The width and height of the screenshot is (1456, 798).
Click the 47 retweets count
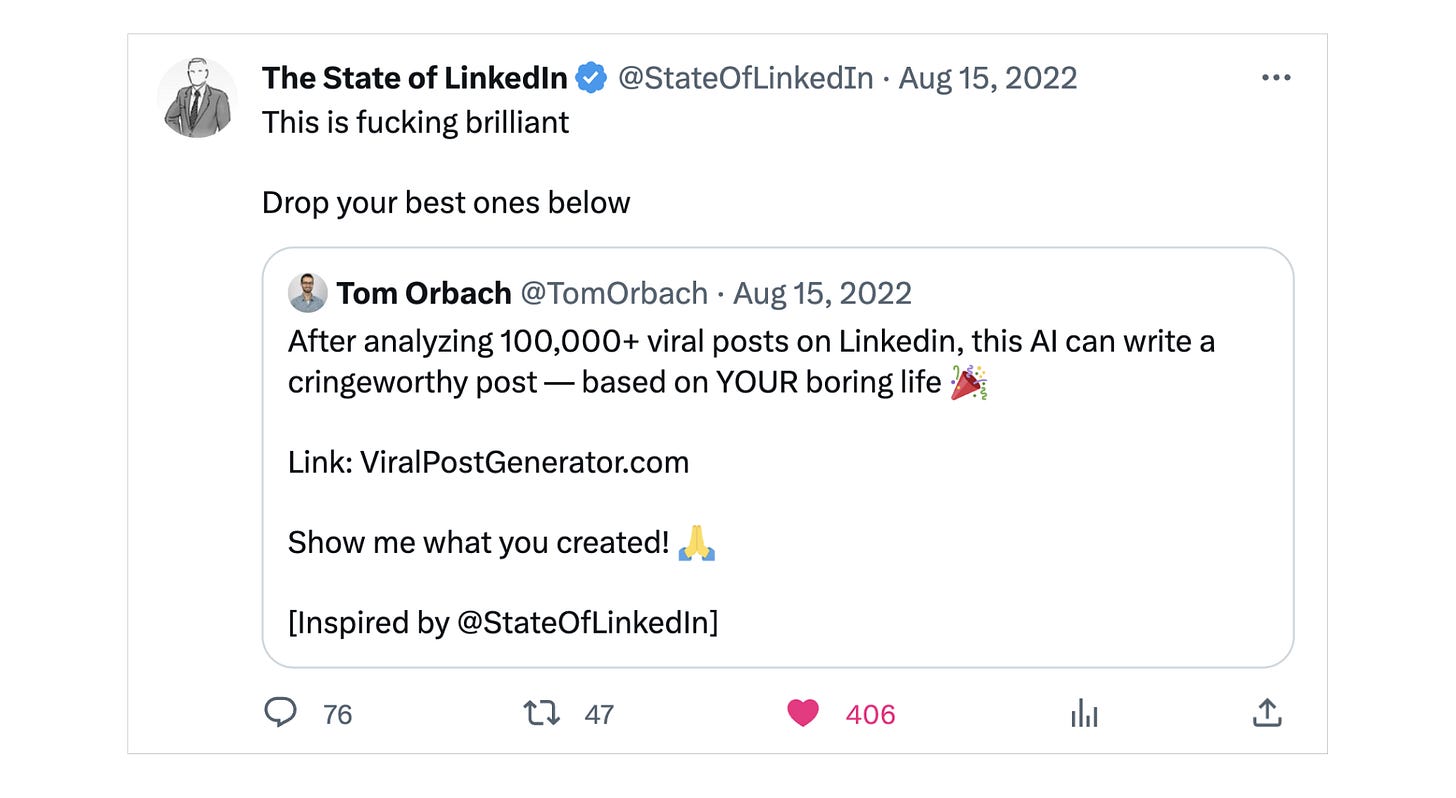[x=599, y=714]
